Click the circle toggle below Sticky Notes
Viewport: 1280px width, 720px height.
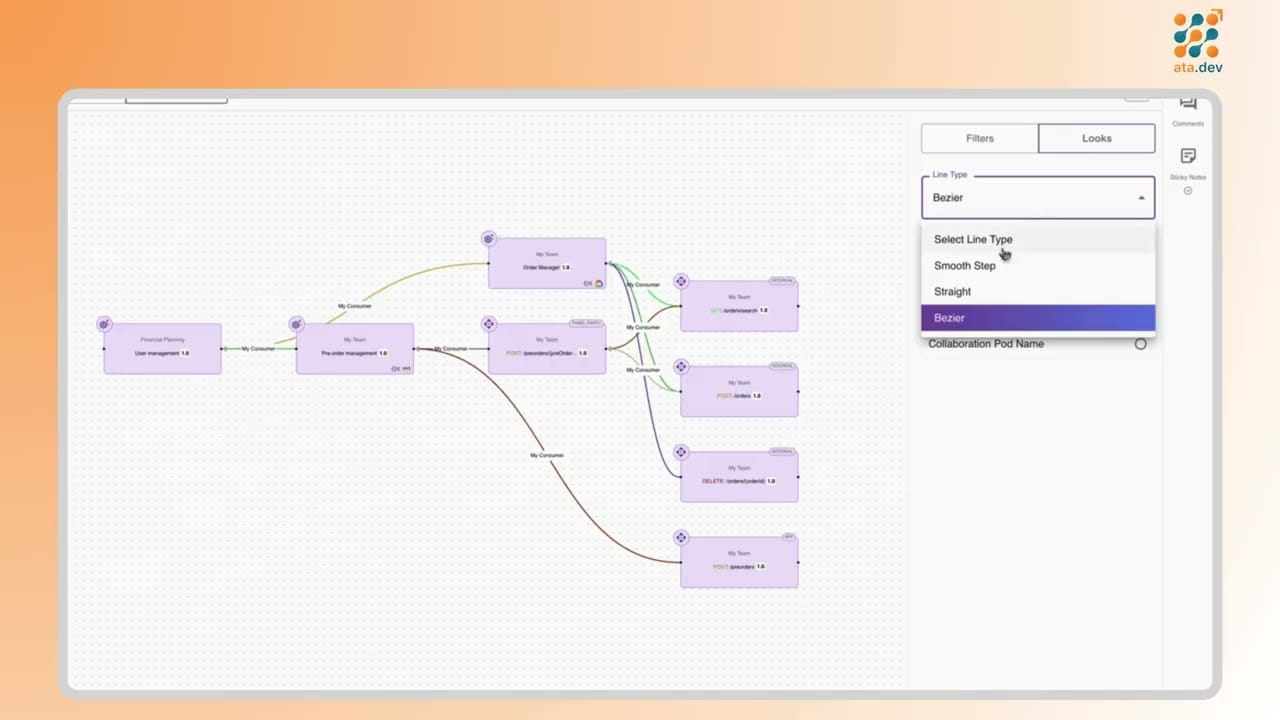pyautogui.click(x=1188, y=190)
